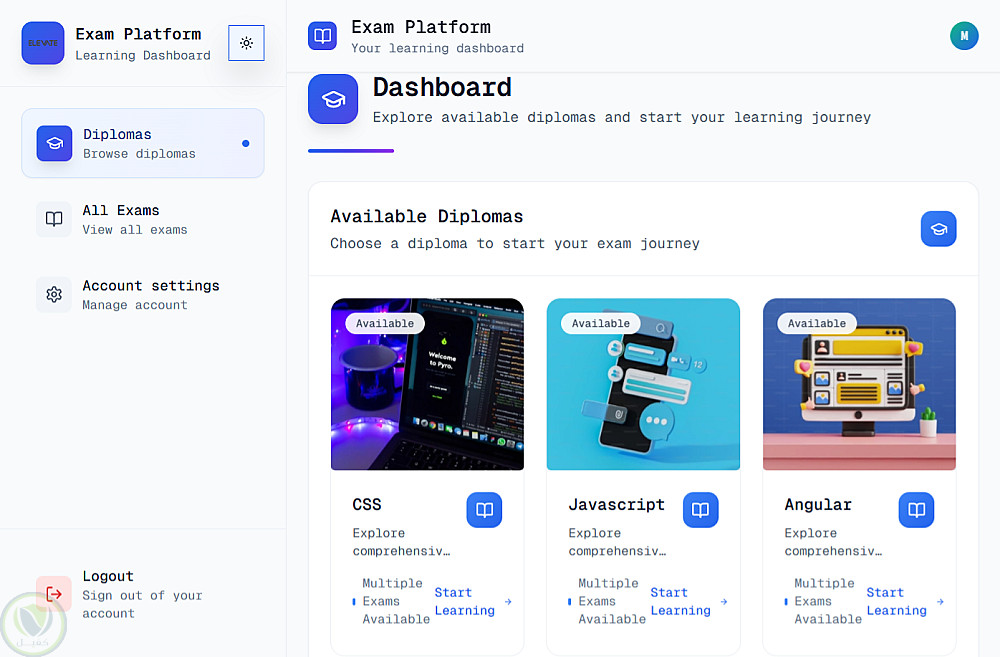Click 'Choose a diploma to start your exam journey'
This screenshot has height=657, width=1000.
click(x=515, y=244)
